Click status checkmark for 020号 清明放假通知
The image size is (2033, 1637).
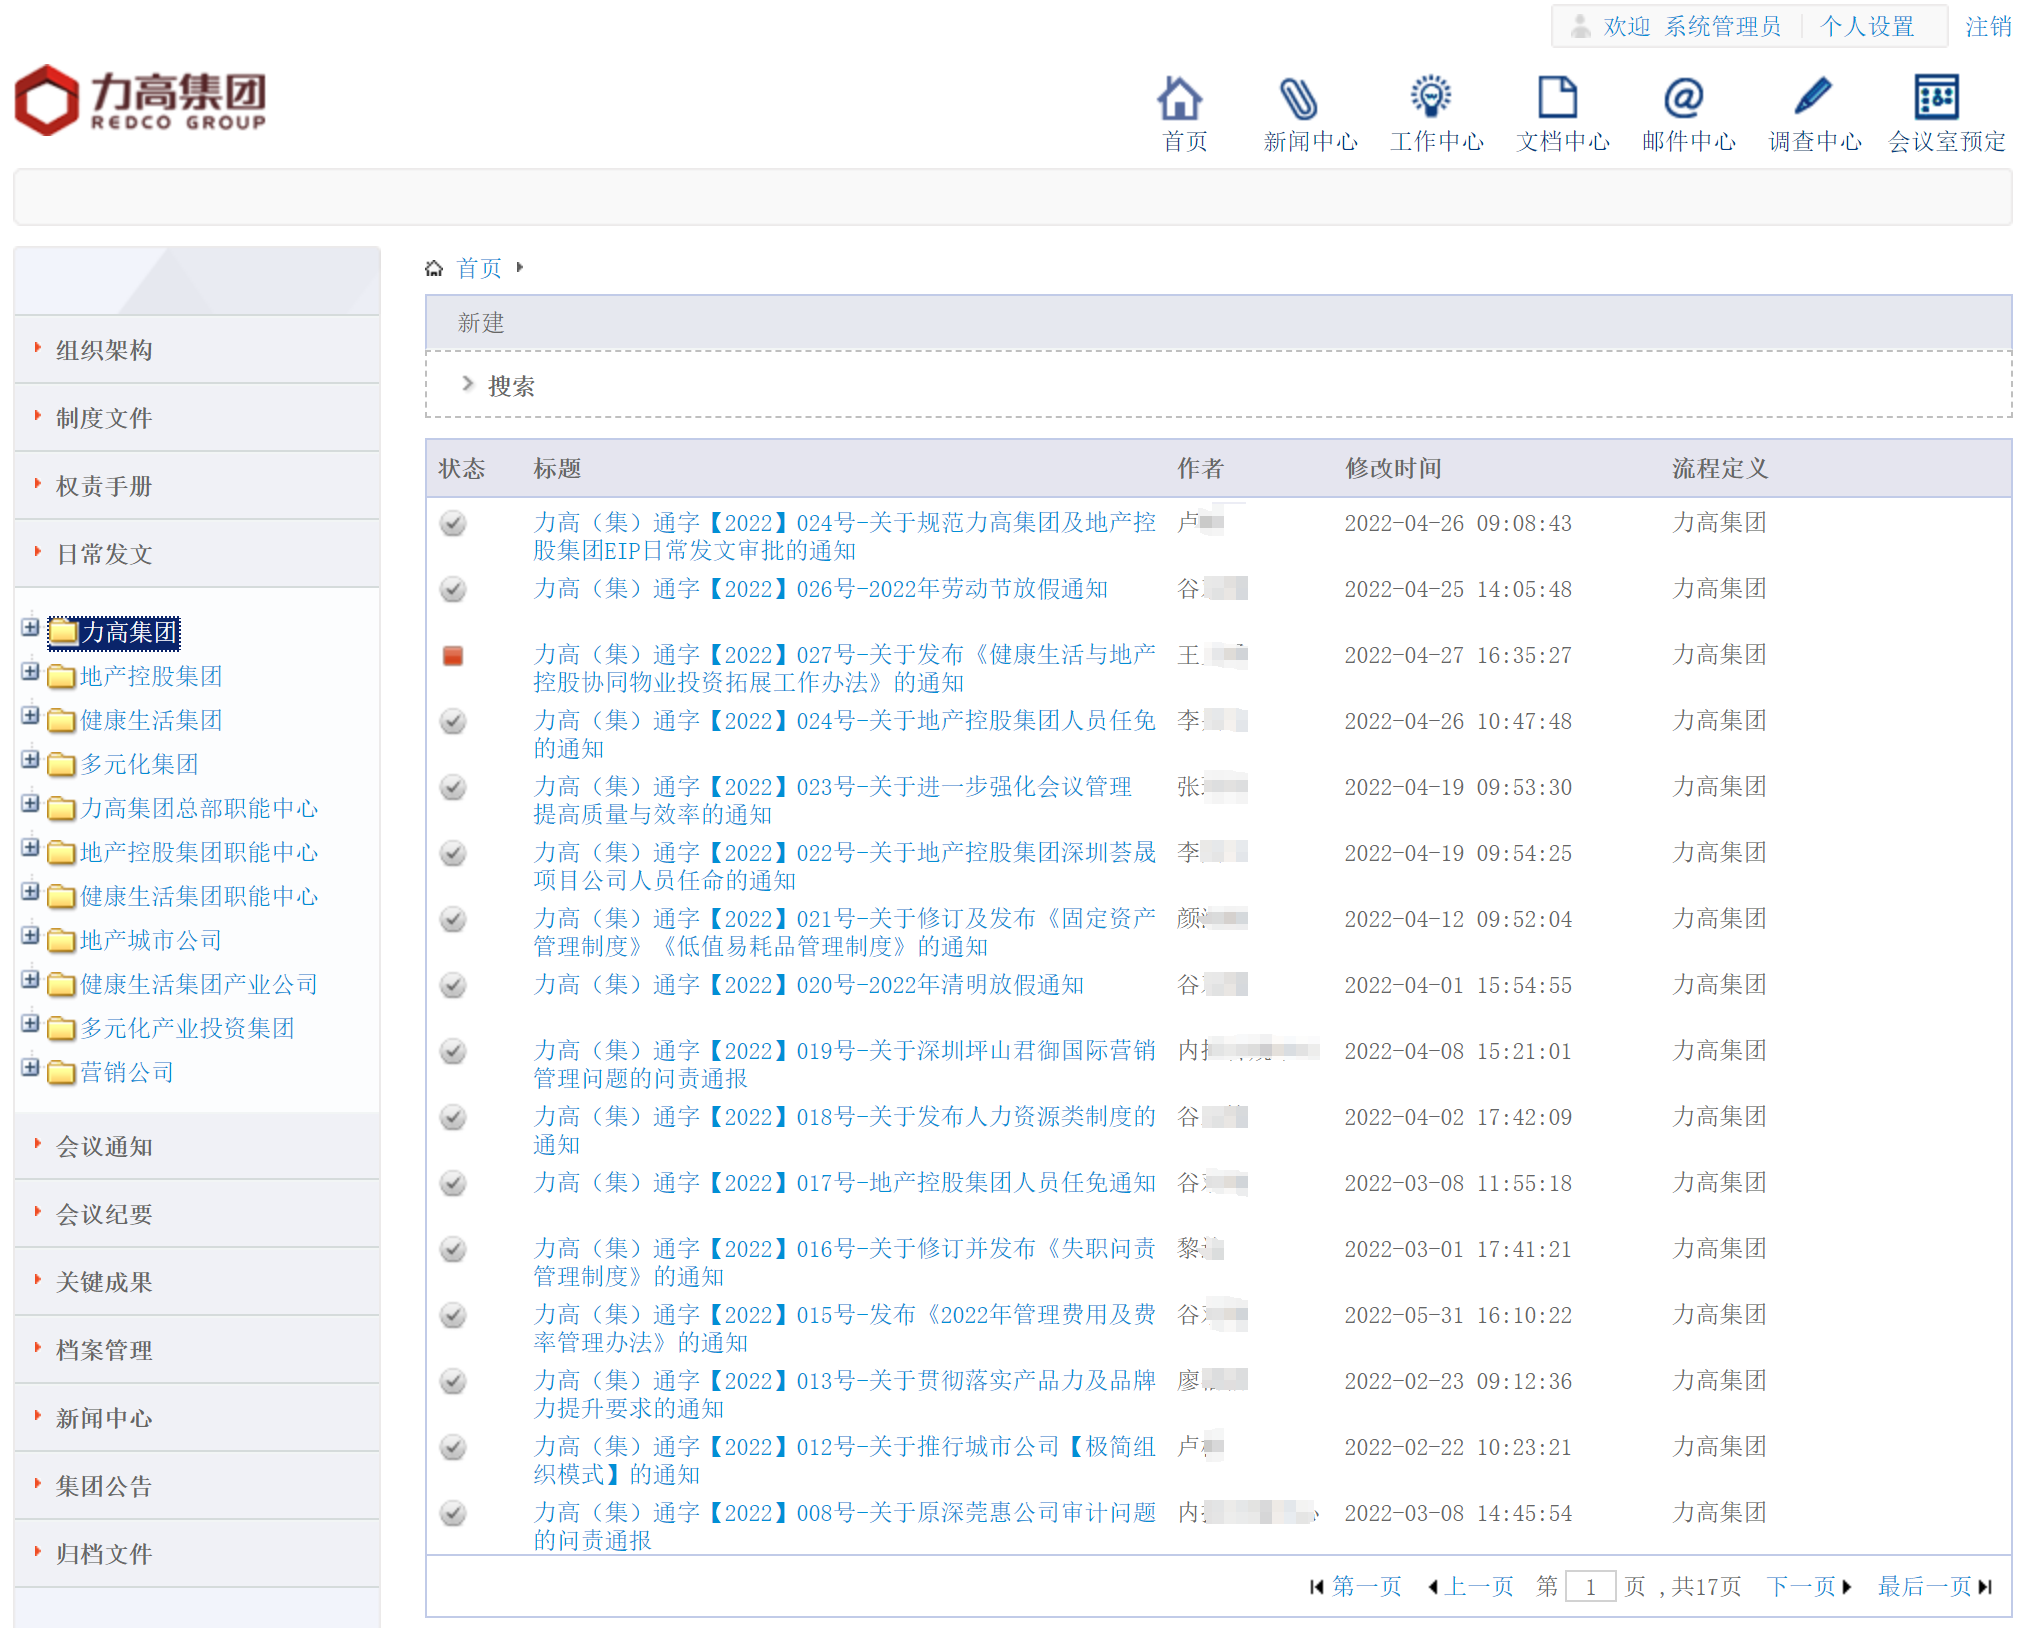point(453,985)
